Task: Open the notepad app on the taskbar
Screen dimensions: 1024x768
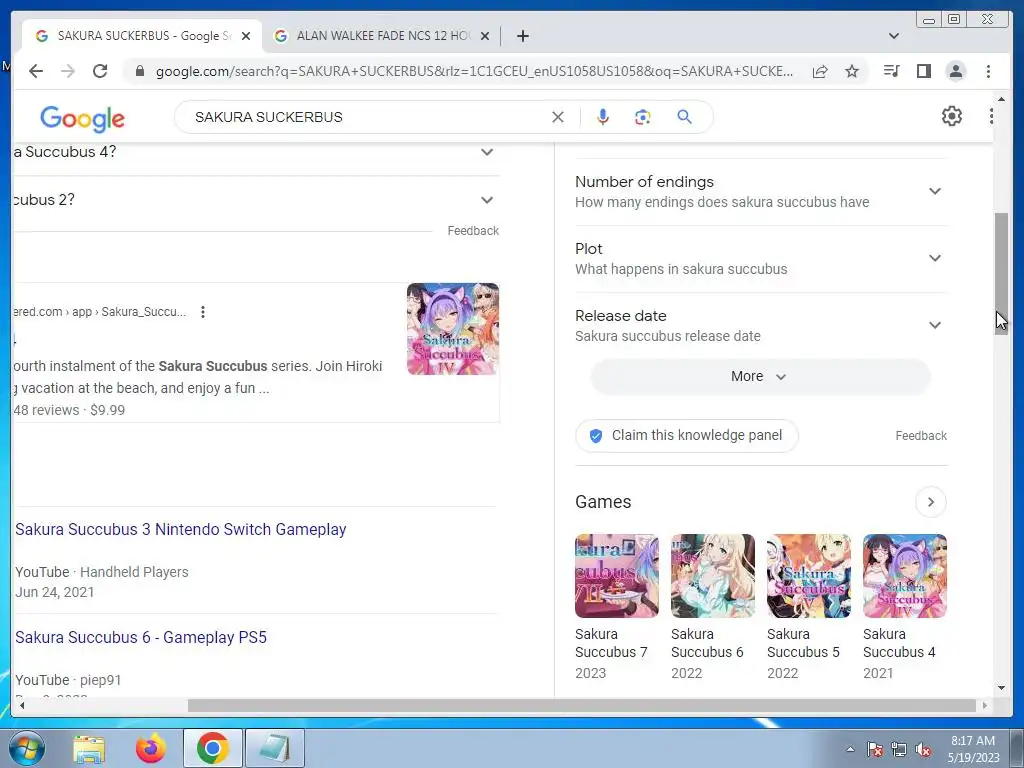Action: [275, 748]
